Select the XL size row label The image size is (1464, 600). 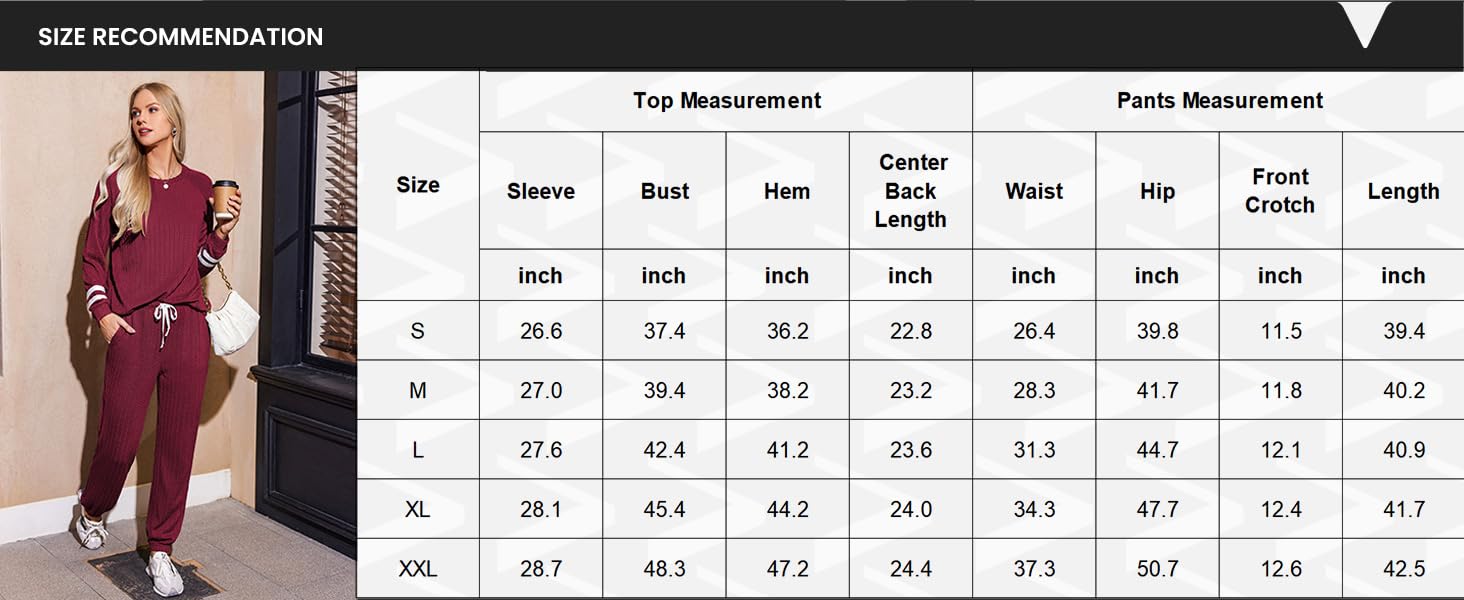click(x=418, y=509)
